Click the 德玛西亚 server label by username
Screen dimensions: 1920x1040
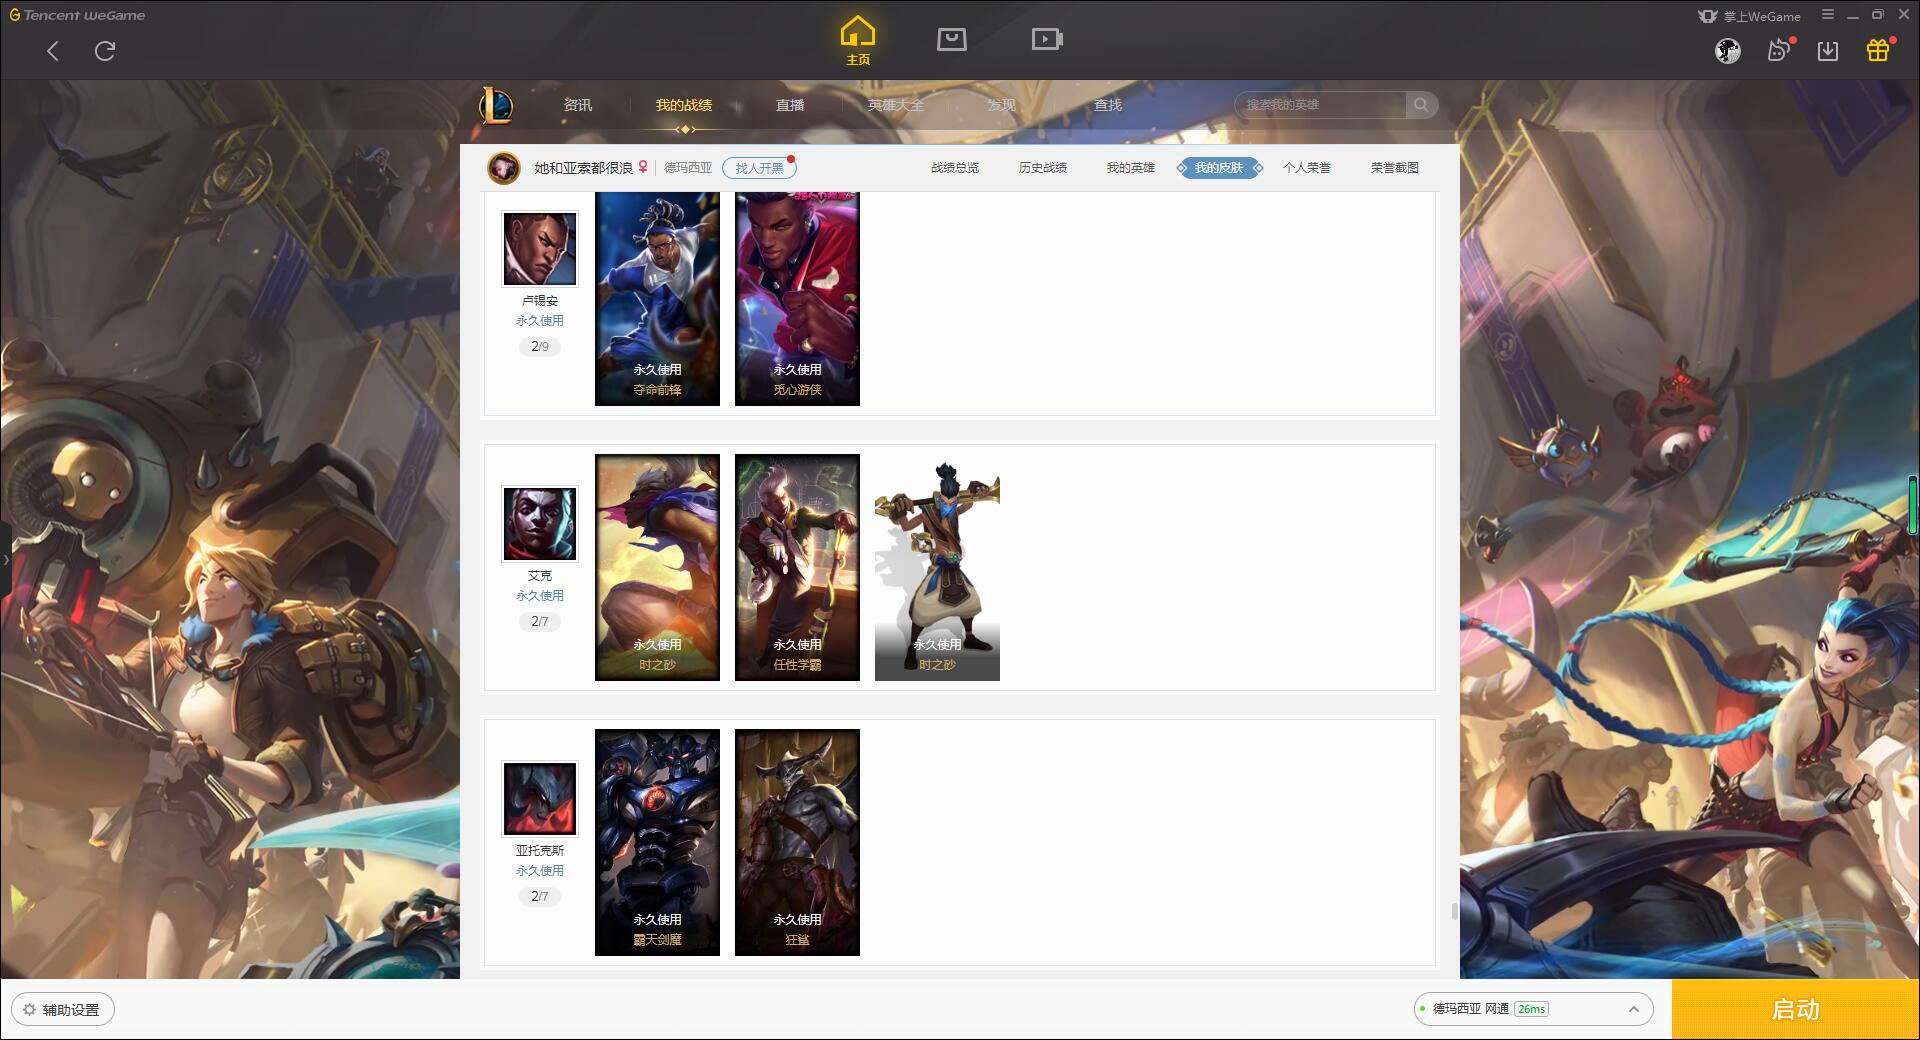(688, 168)
